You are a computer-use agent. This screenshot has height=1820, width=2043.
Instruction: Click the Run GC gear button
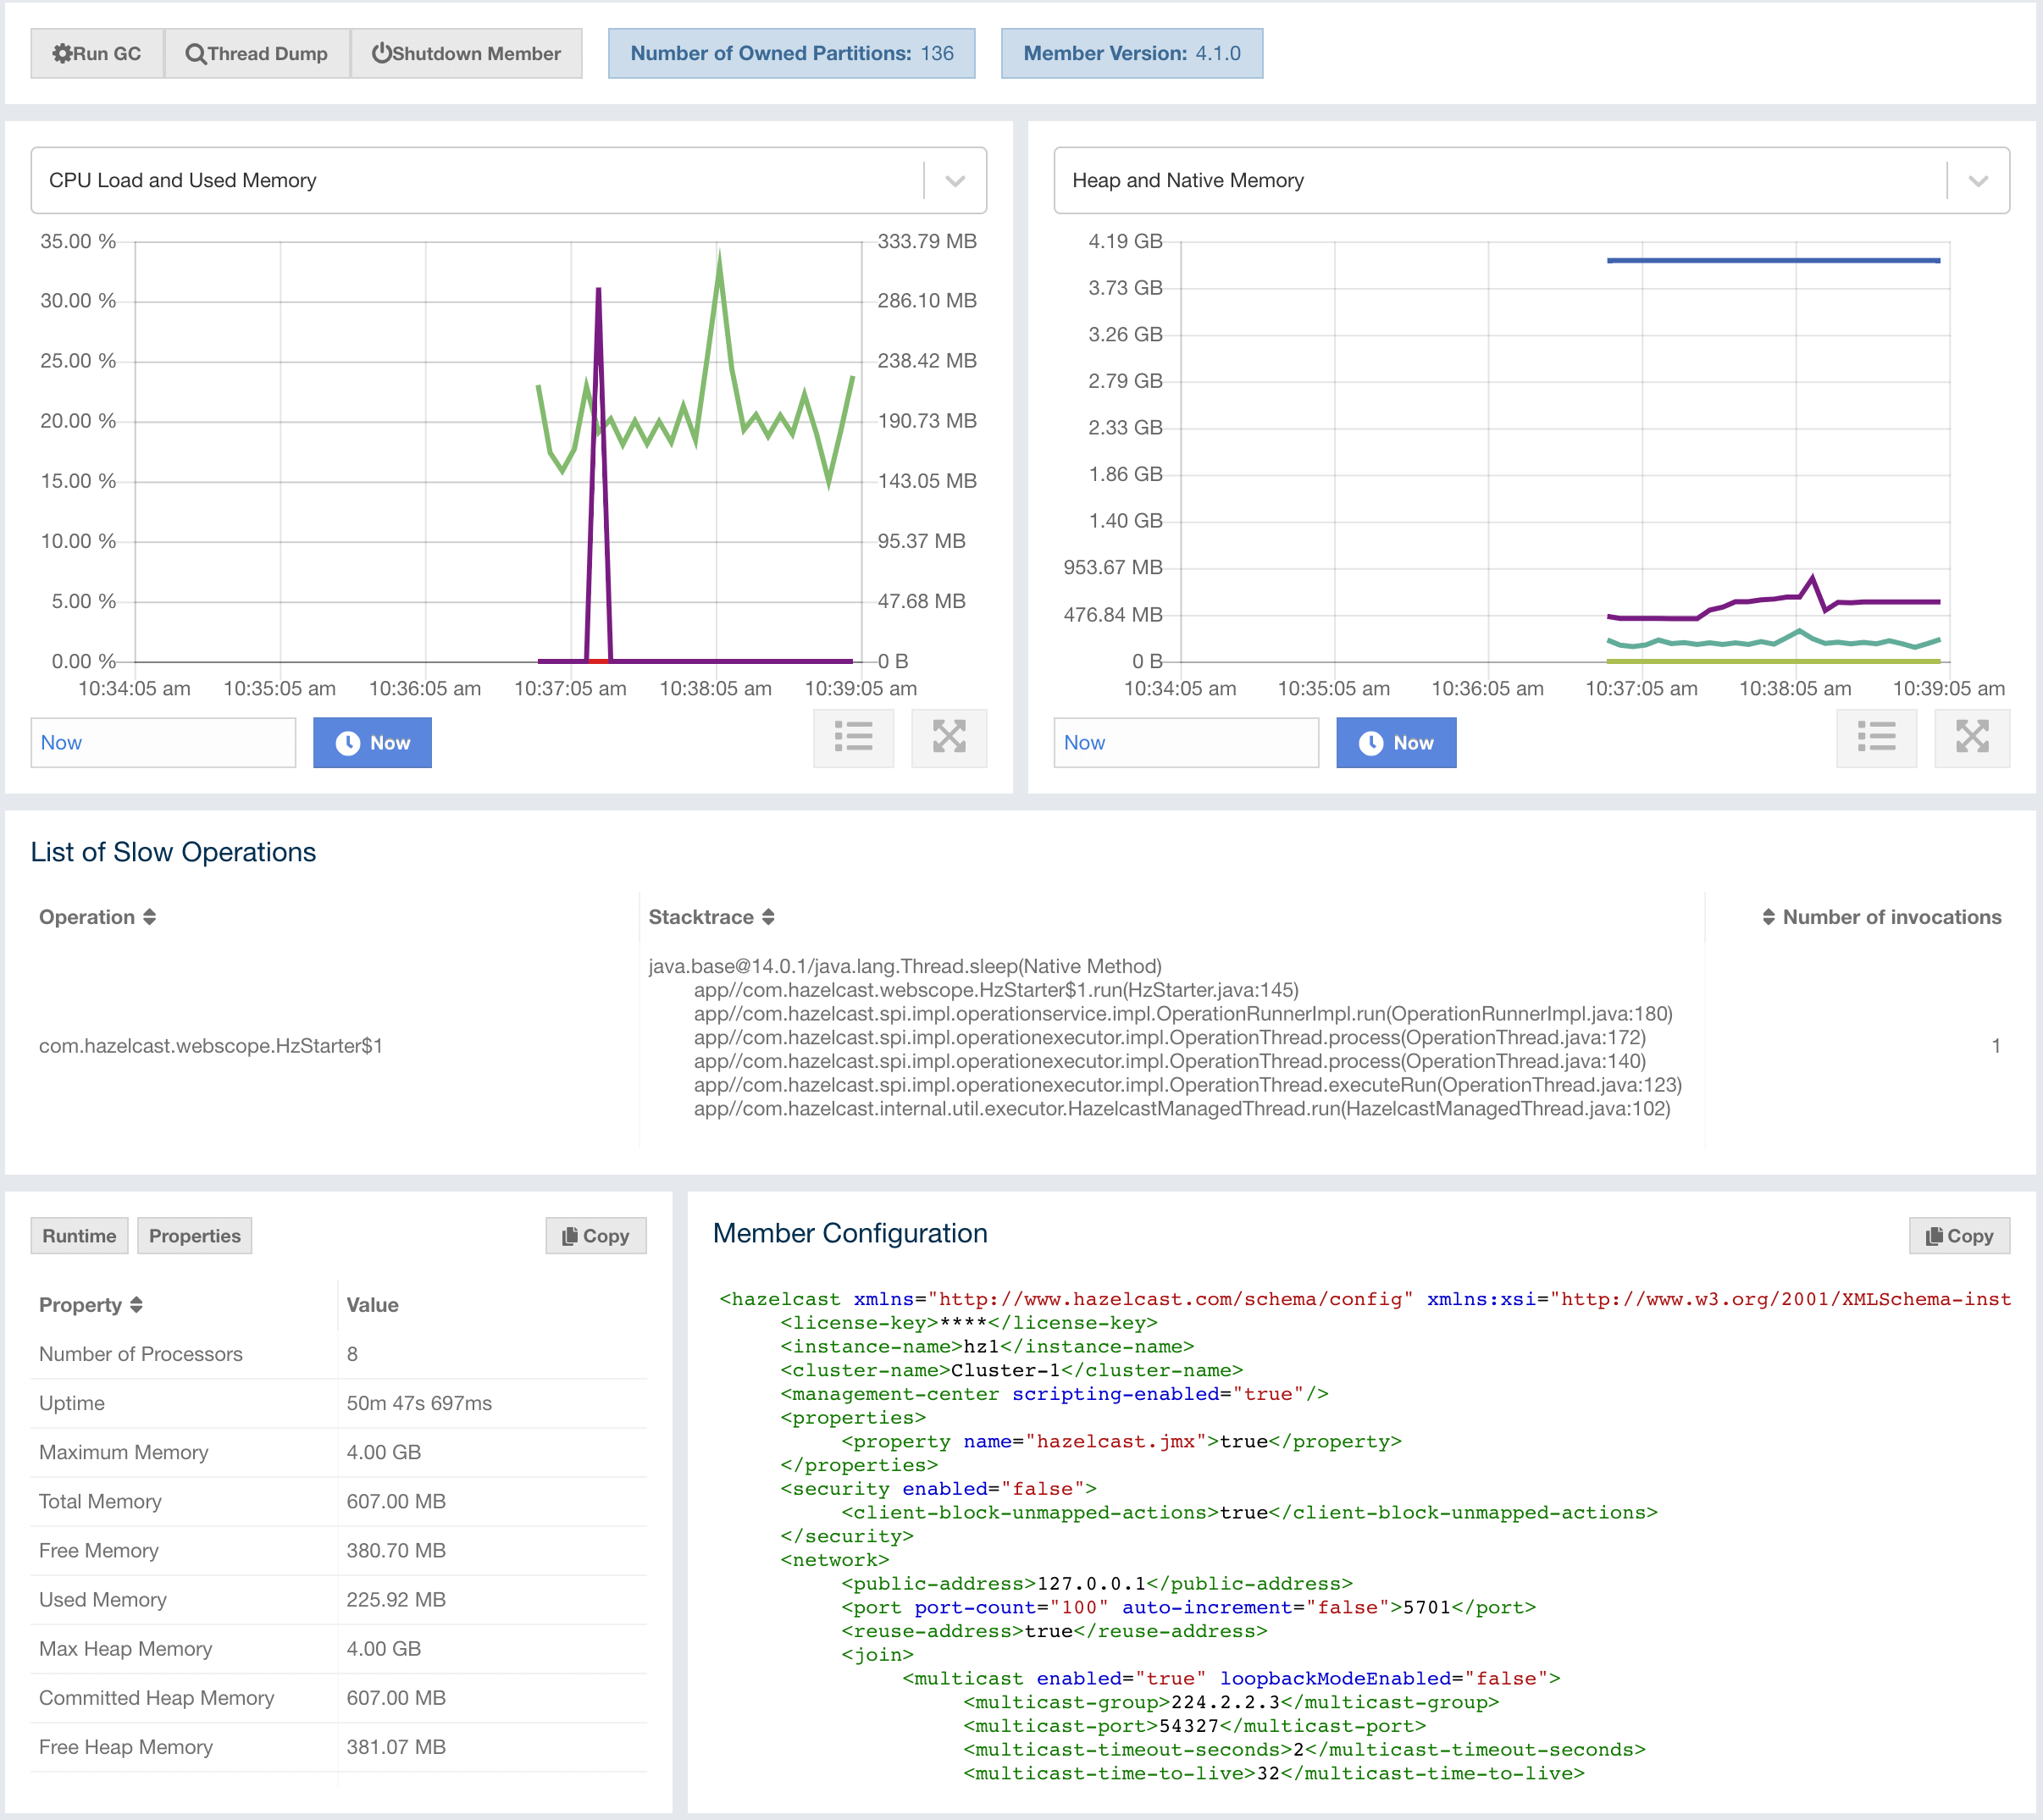[x=97, y=54]
